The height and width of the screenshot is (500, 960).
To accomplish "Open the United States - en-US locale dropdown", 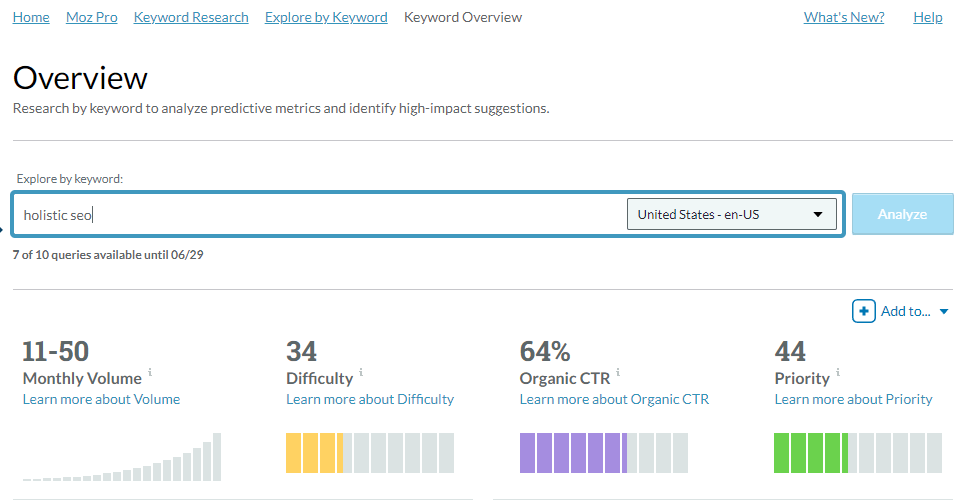I will click(732, 214).
